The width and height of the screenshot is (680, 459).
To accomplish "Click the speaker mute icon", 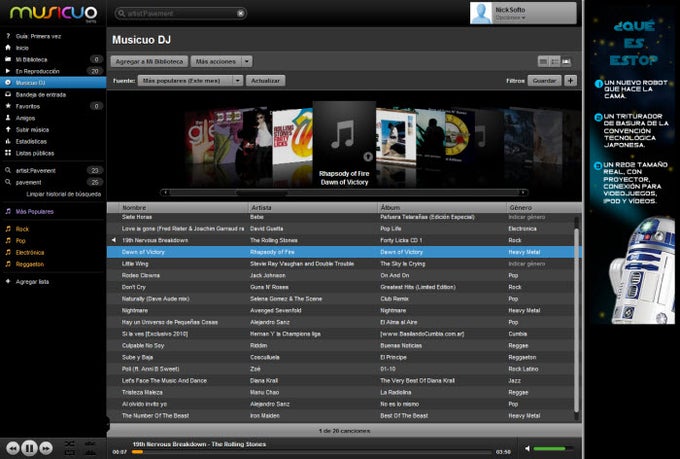I will (527, 448).
